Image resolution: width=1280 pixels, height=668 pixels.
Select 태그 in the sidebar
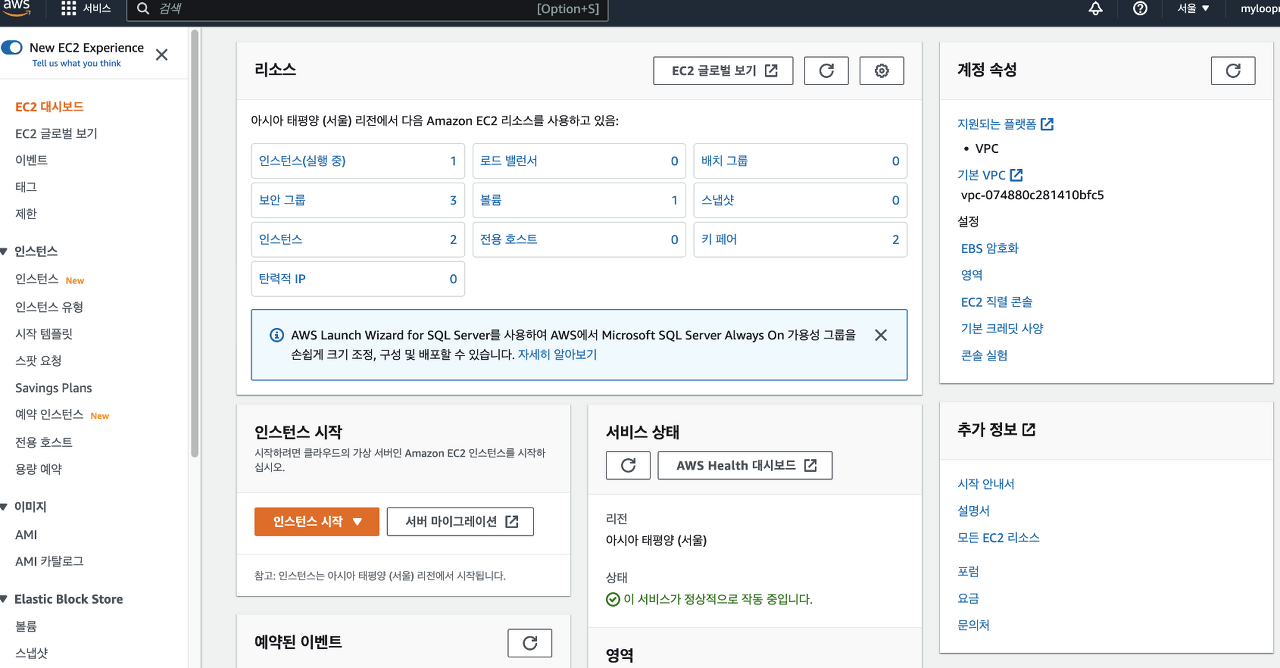click(x=26, y=187)
